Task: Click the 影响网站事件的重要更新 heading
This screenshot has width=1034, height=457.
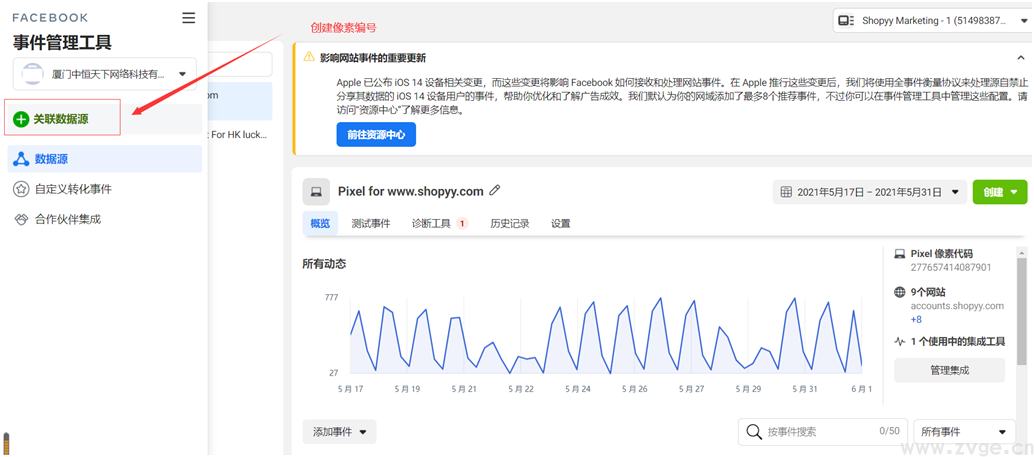Action: [x=373, y=58]
